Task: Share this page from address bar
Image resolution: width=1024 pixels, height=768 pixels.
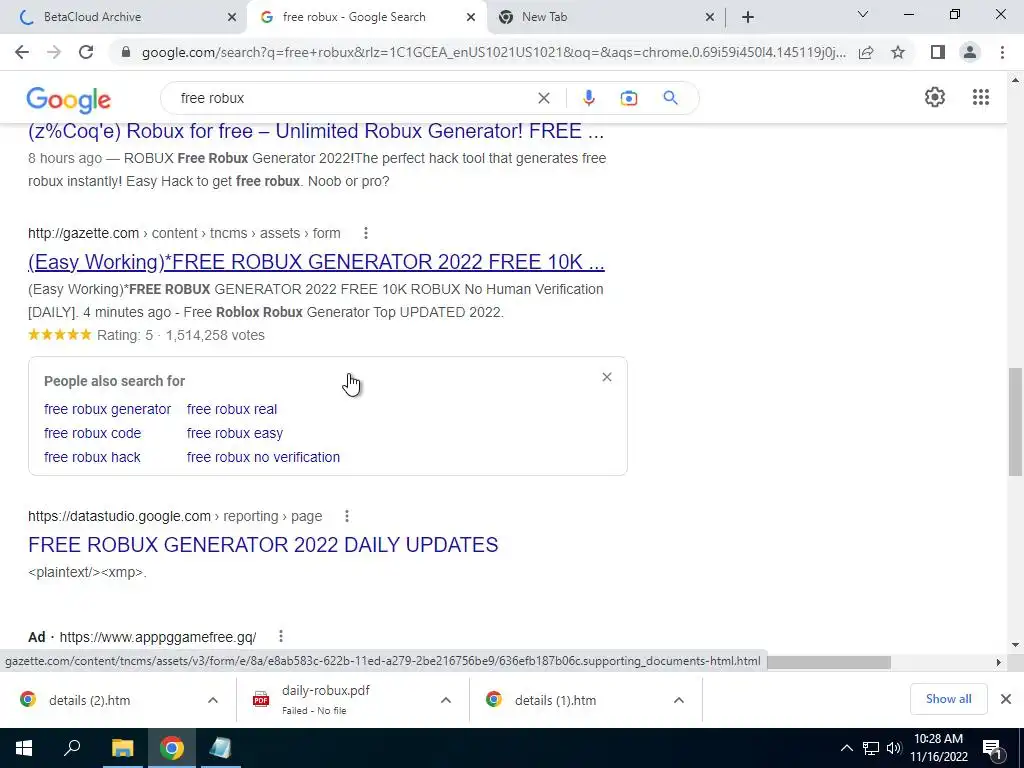Action: pyautogui.click(x=866, y=52)
